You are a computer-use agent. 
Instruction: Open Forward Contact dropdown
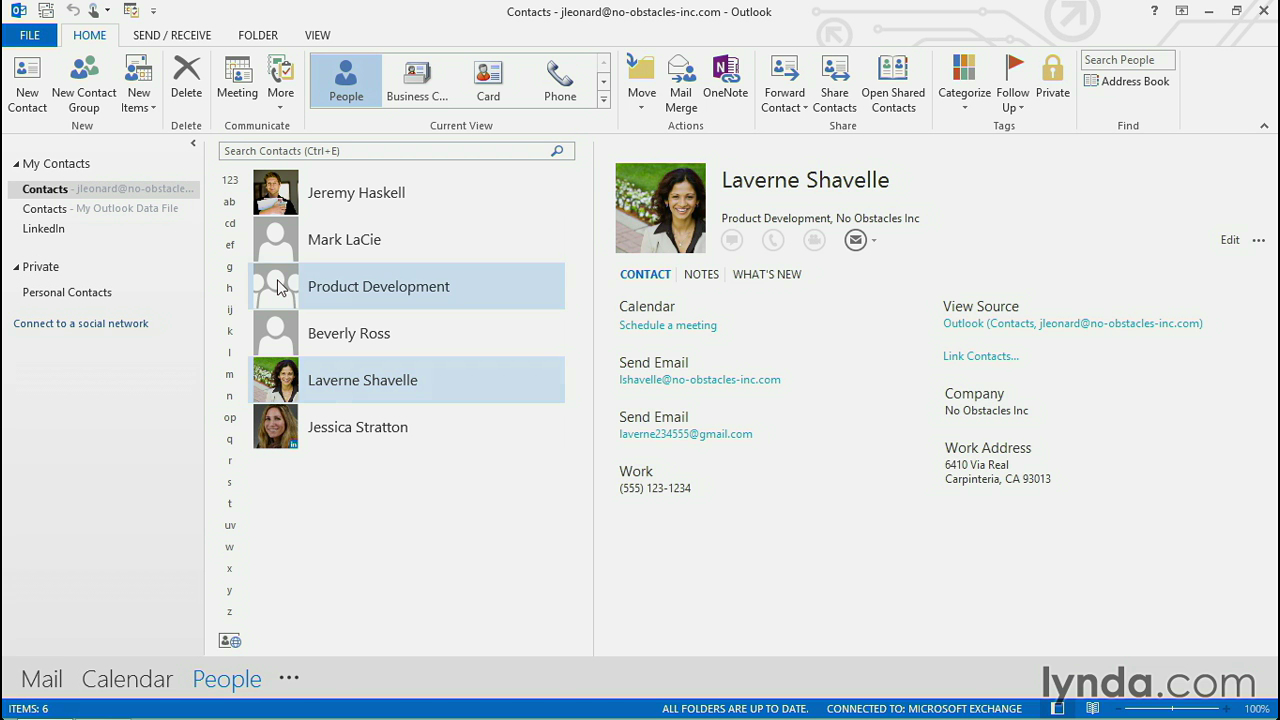pyautogui.click(x=785, y=84)
